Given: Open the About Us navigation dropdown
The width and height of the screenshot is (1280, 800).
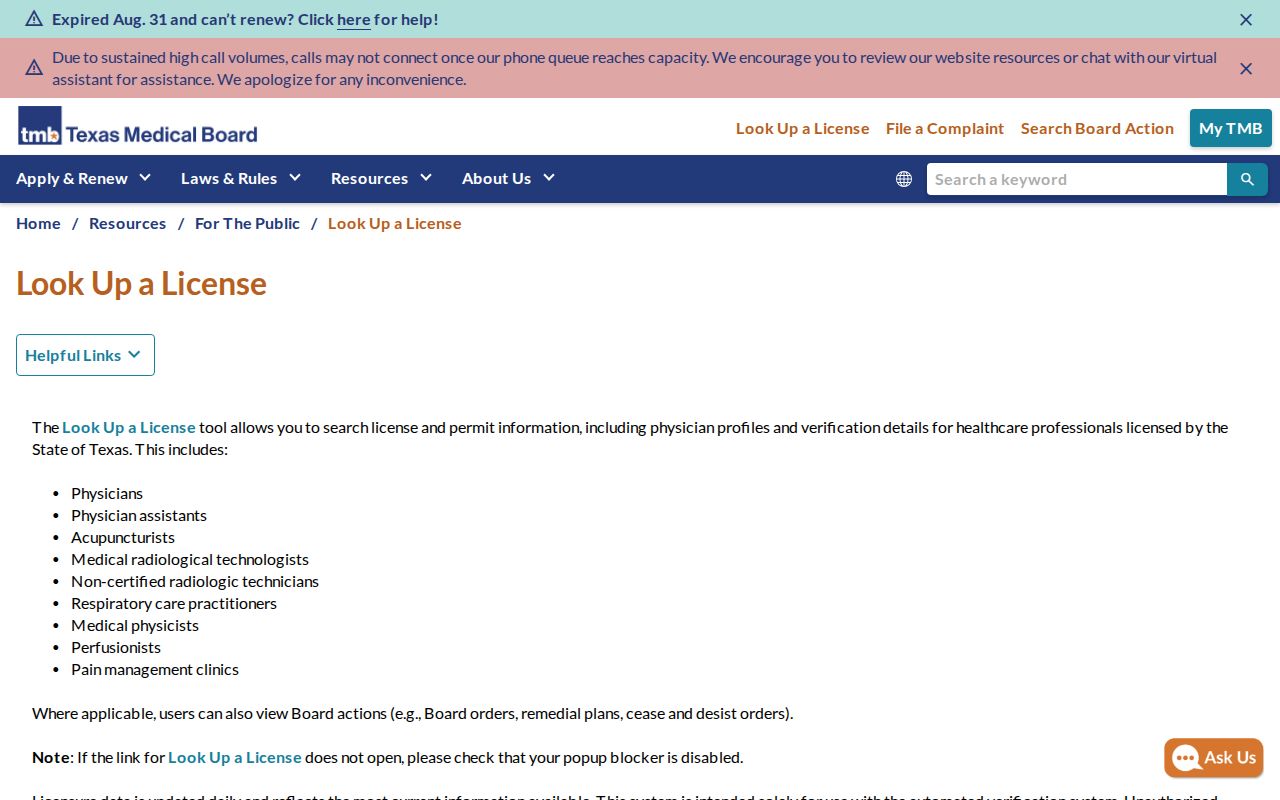Looking at the screenshot, I should tap(509, 178).
